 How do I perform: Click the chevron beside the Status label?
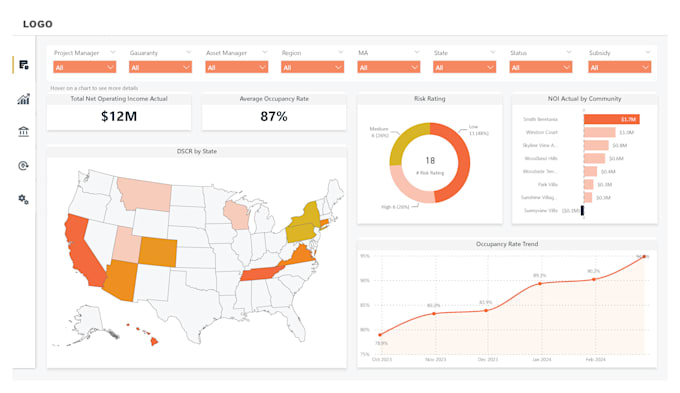(569, 52)
